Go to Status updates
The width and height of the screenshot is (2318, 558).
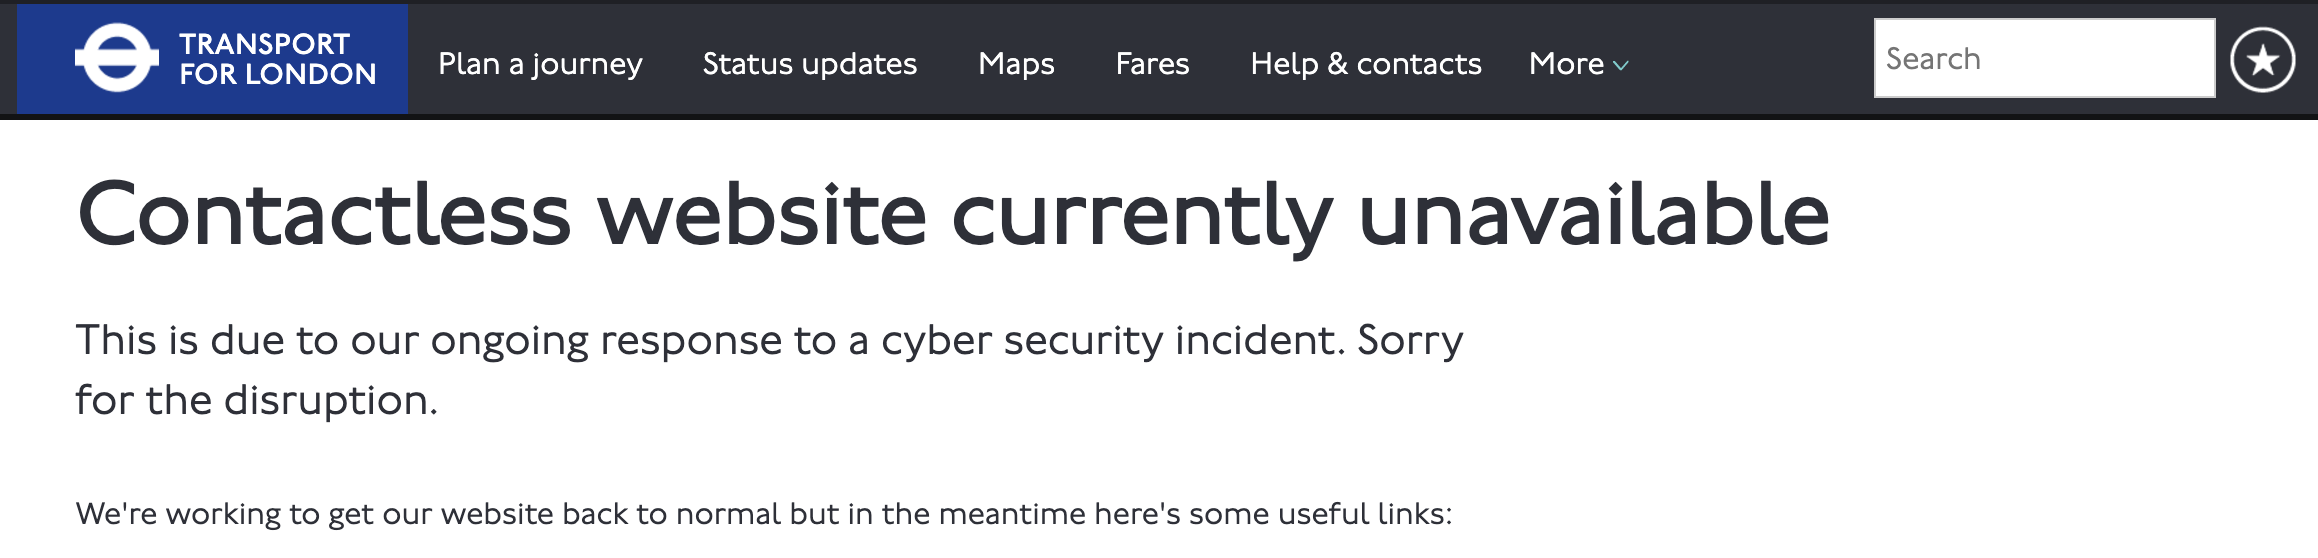(809, 64)
